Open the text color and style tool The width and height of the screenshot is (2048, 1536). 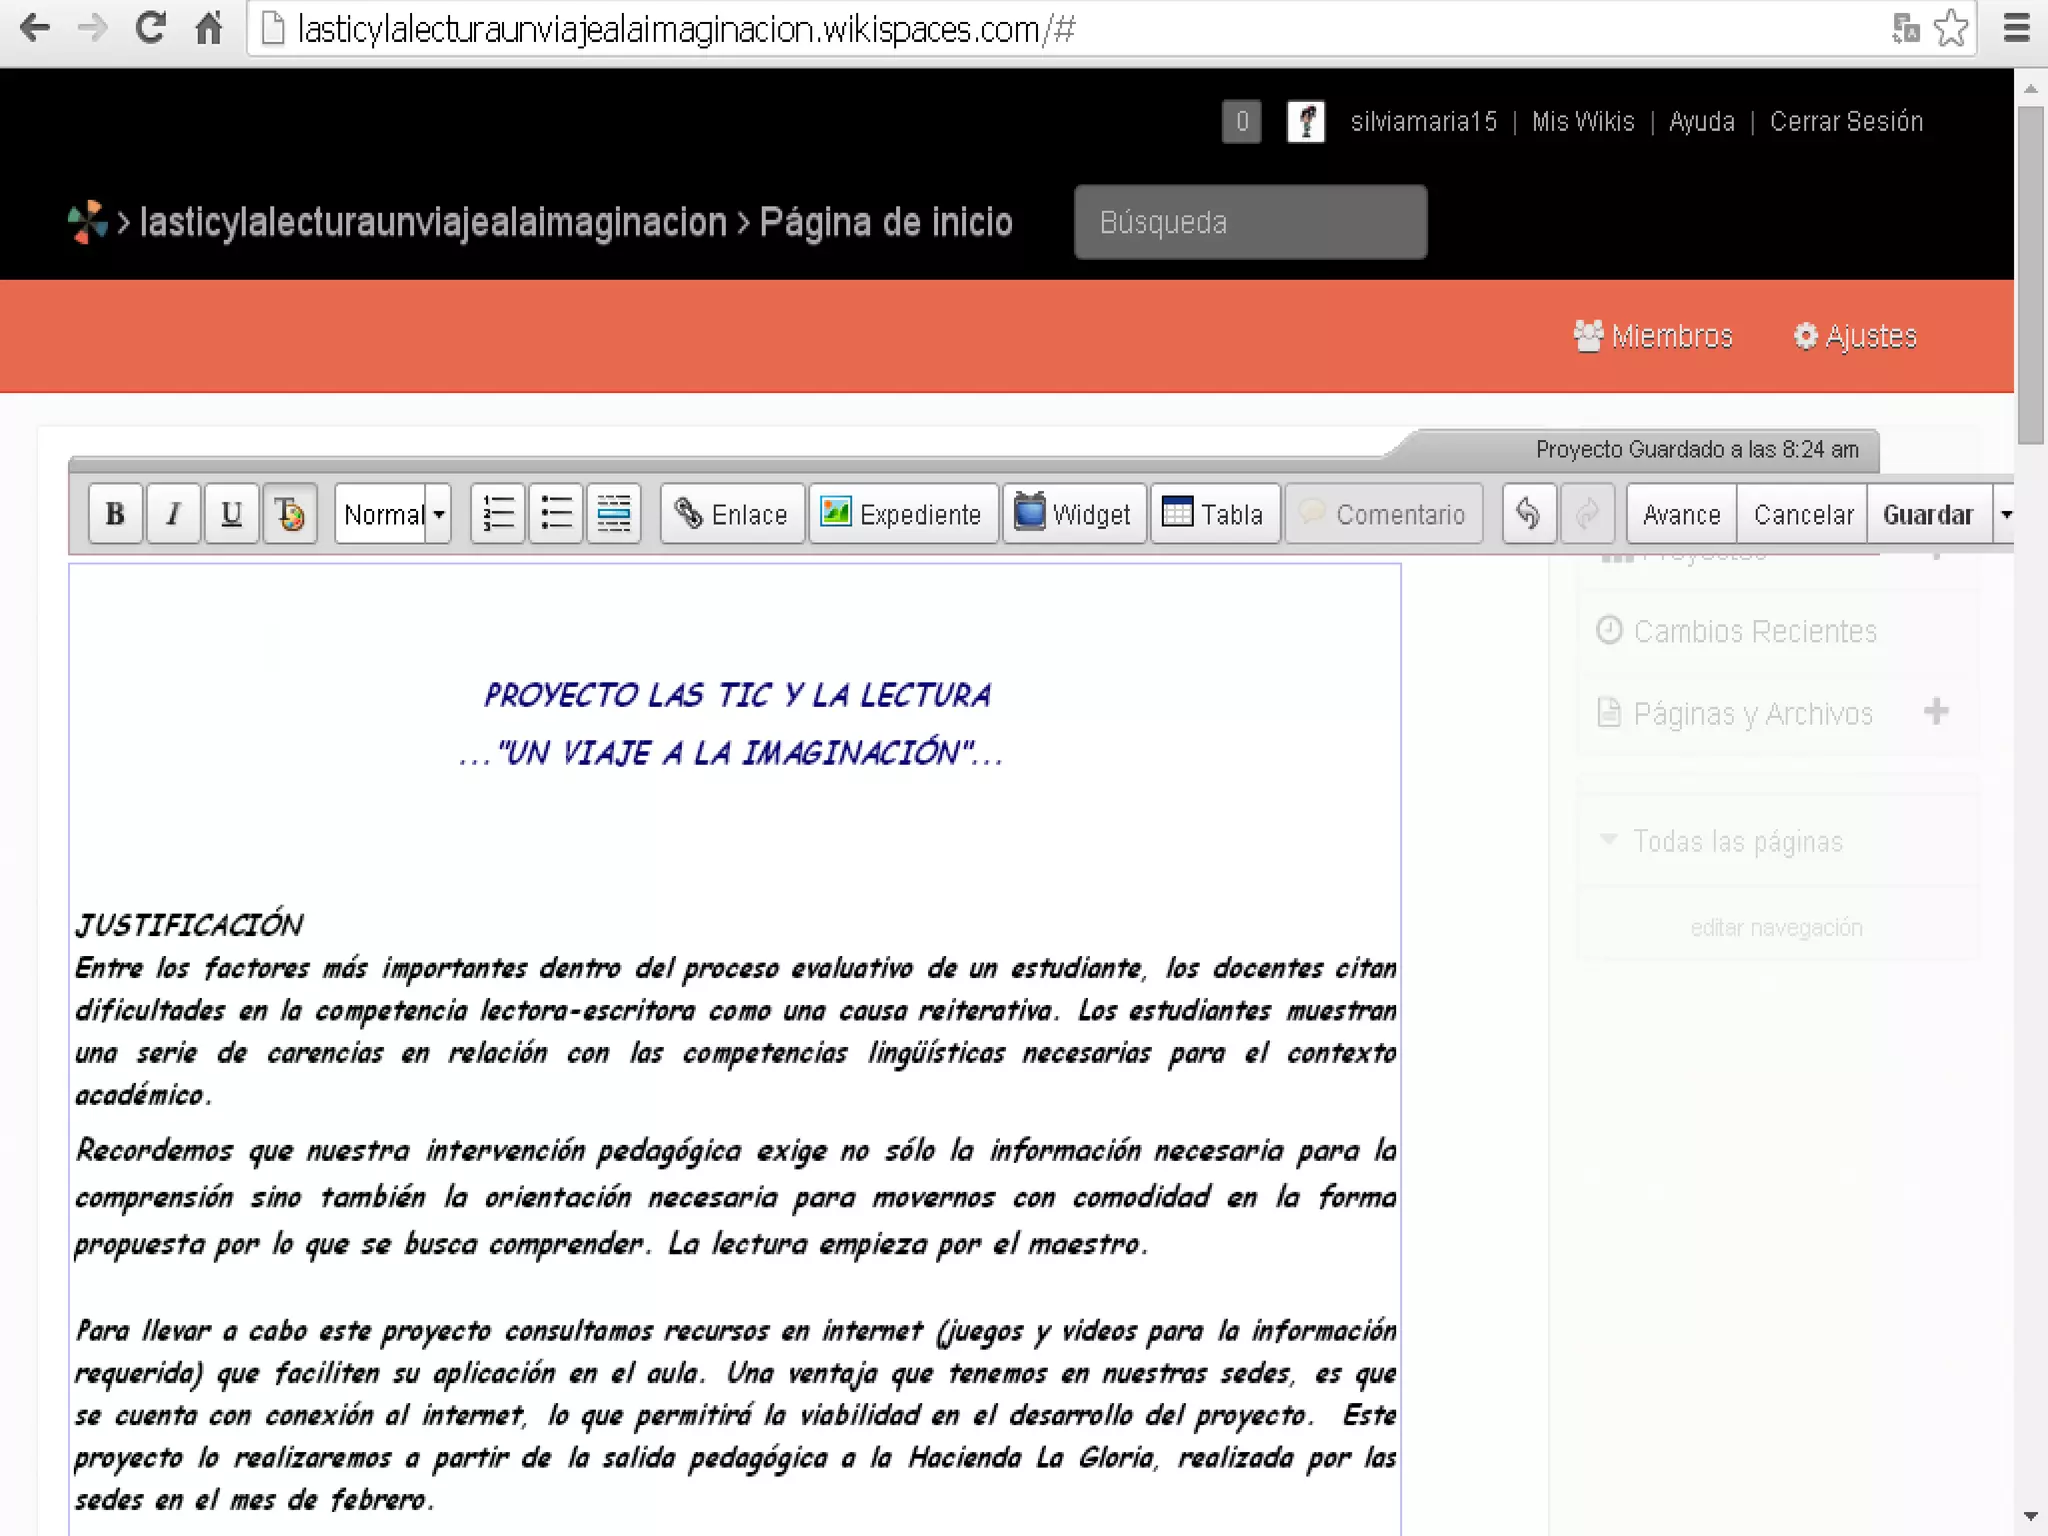pos(289,514)
